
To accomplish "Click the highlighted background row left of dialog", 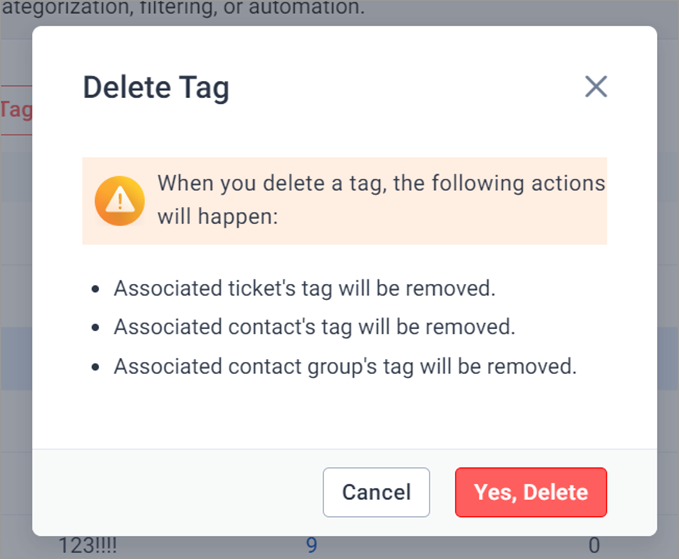I will (16, 359).
